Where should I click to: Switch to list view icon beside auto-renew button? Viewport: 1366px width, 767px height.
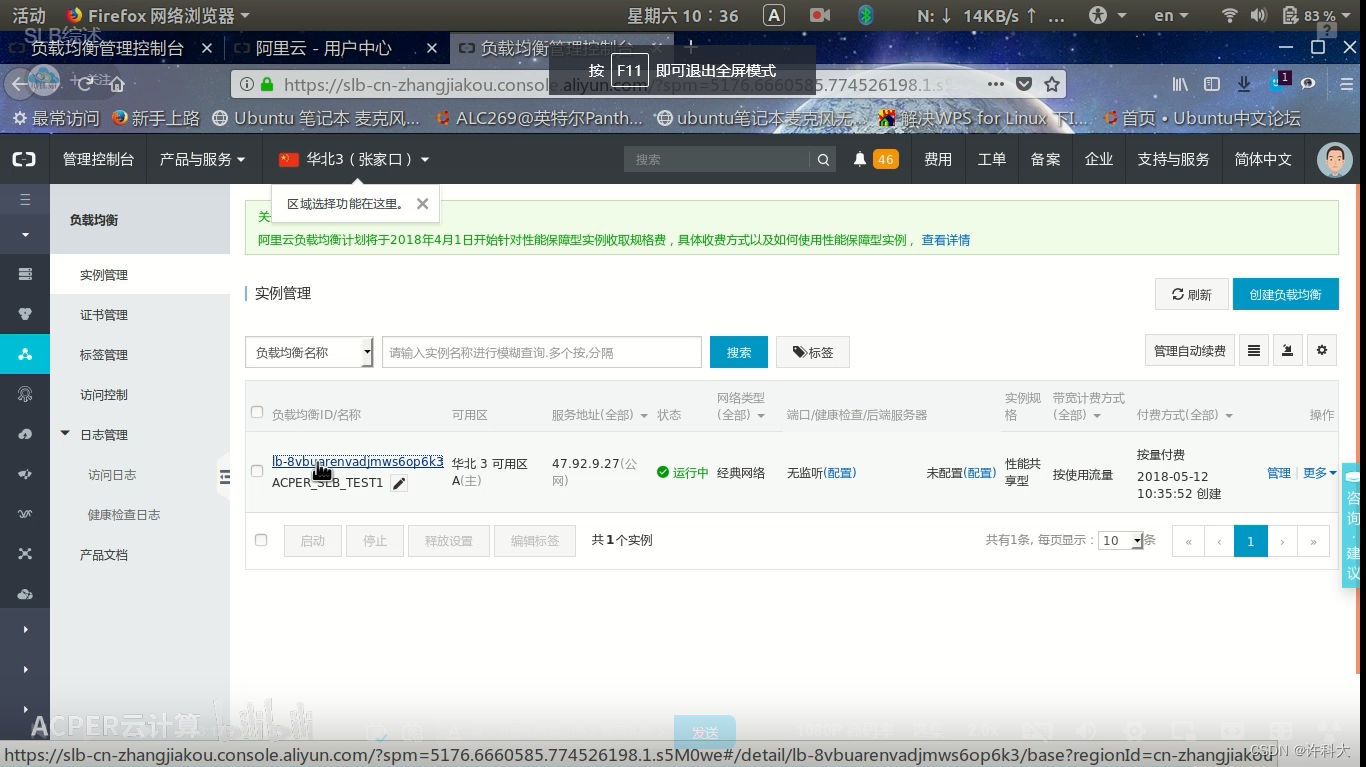click(x=1254, y=350)
